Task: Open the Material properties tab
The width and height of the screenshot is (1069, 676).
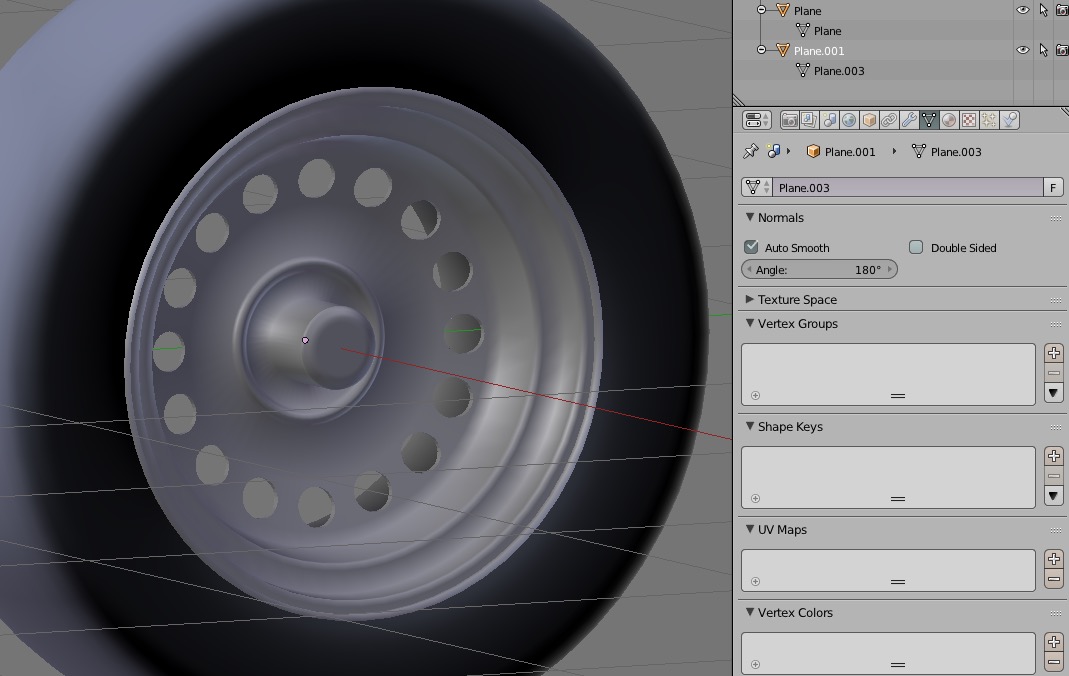Action: 948,121
